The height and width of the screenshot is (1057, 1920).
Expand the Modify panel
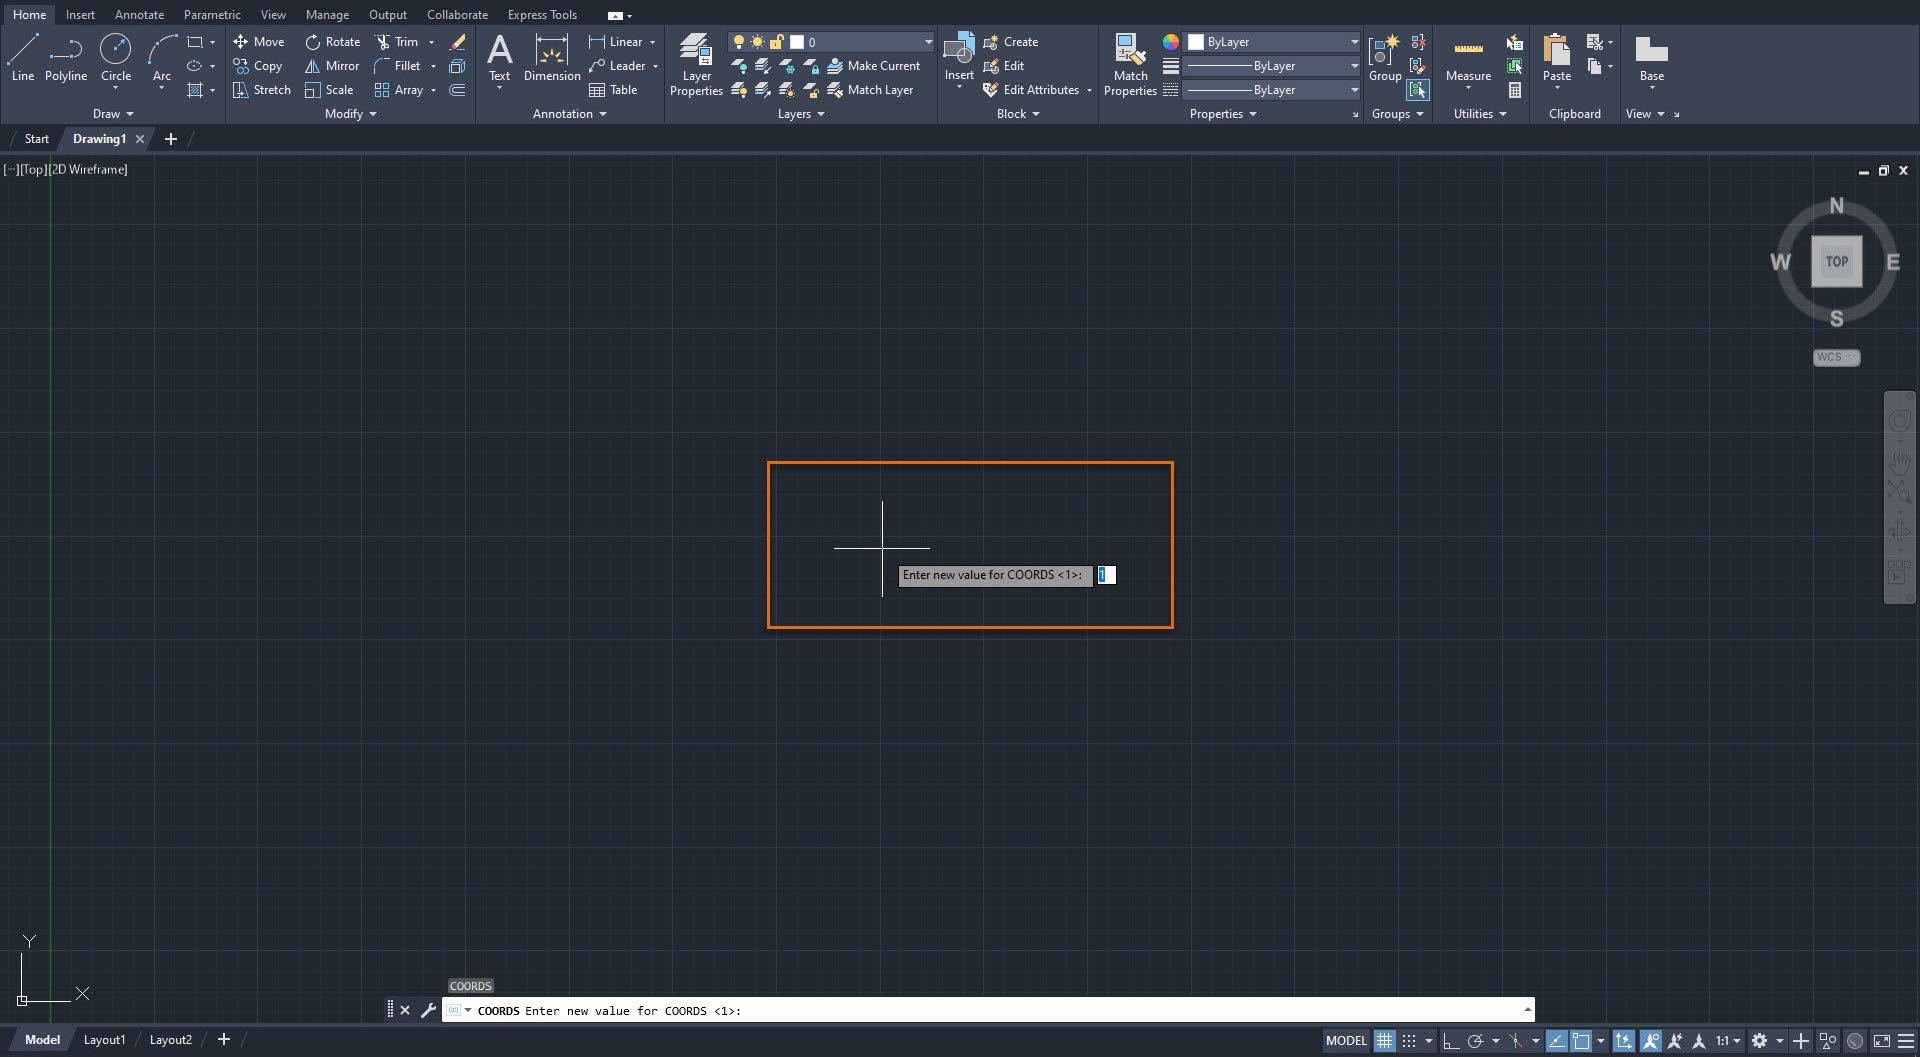(351, 114)
